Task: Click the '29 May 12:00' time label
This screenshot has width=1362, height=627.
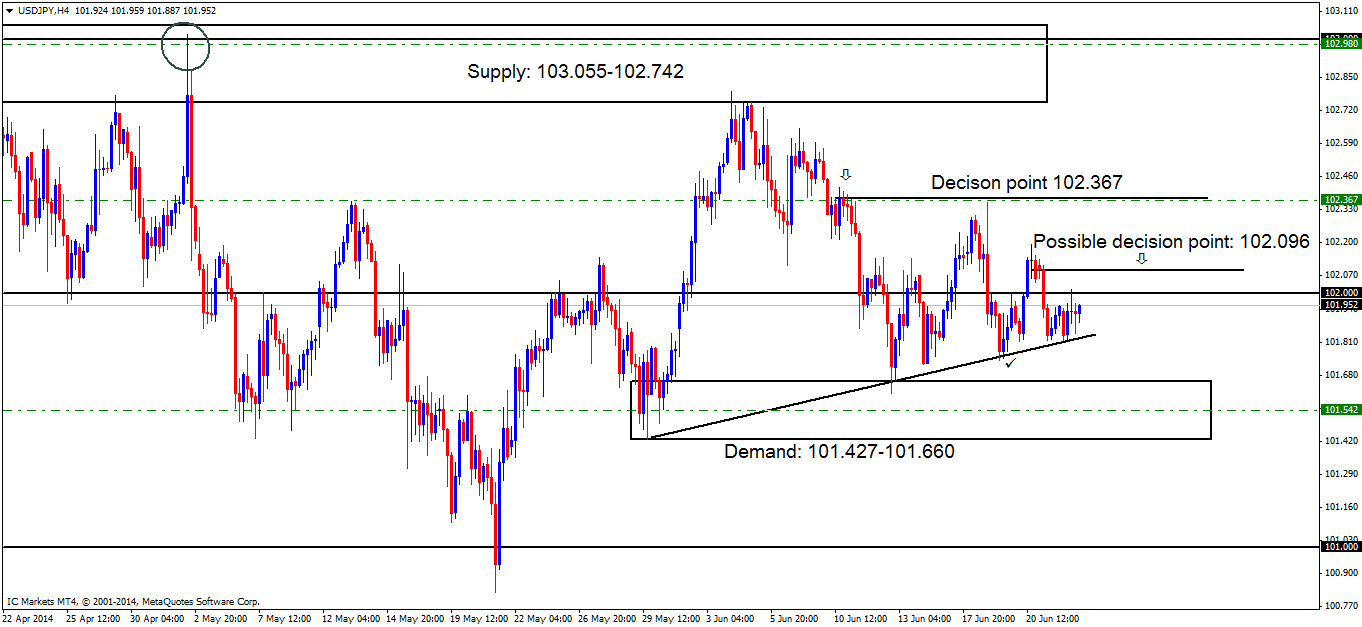Action: pyautogui.click(x=671, y=618)
